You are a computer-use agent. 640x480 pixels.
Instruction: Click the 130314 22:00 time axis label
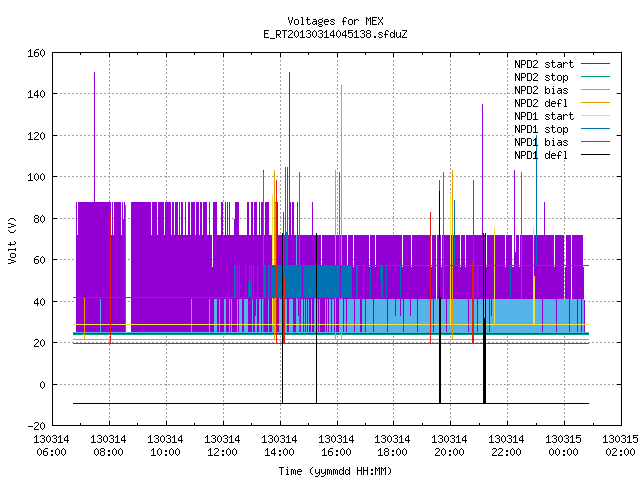tap(507, 446)
